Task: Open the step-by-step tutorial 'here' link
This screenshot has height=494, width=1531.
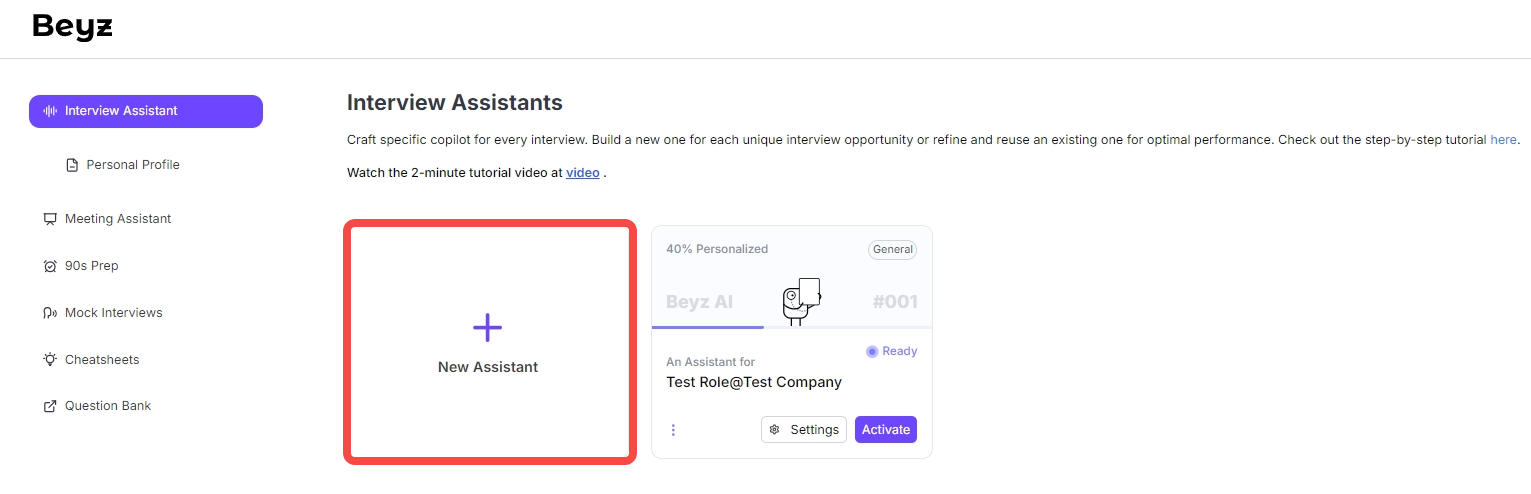Action: point(1503,140)
